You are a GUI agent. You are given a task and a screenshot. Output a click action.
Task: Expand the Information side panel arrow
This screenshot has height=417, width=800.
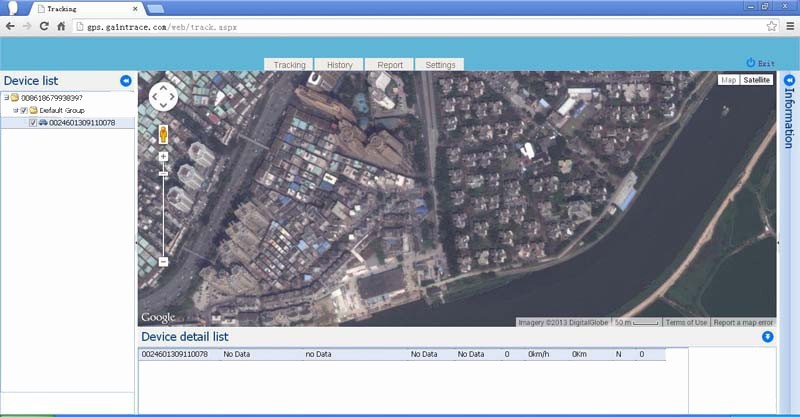[x=786, y=80]
